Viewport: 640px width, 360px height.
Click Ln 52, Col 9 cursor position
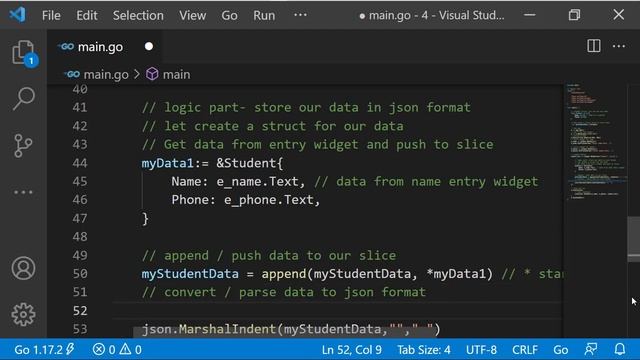(351, 349)
